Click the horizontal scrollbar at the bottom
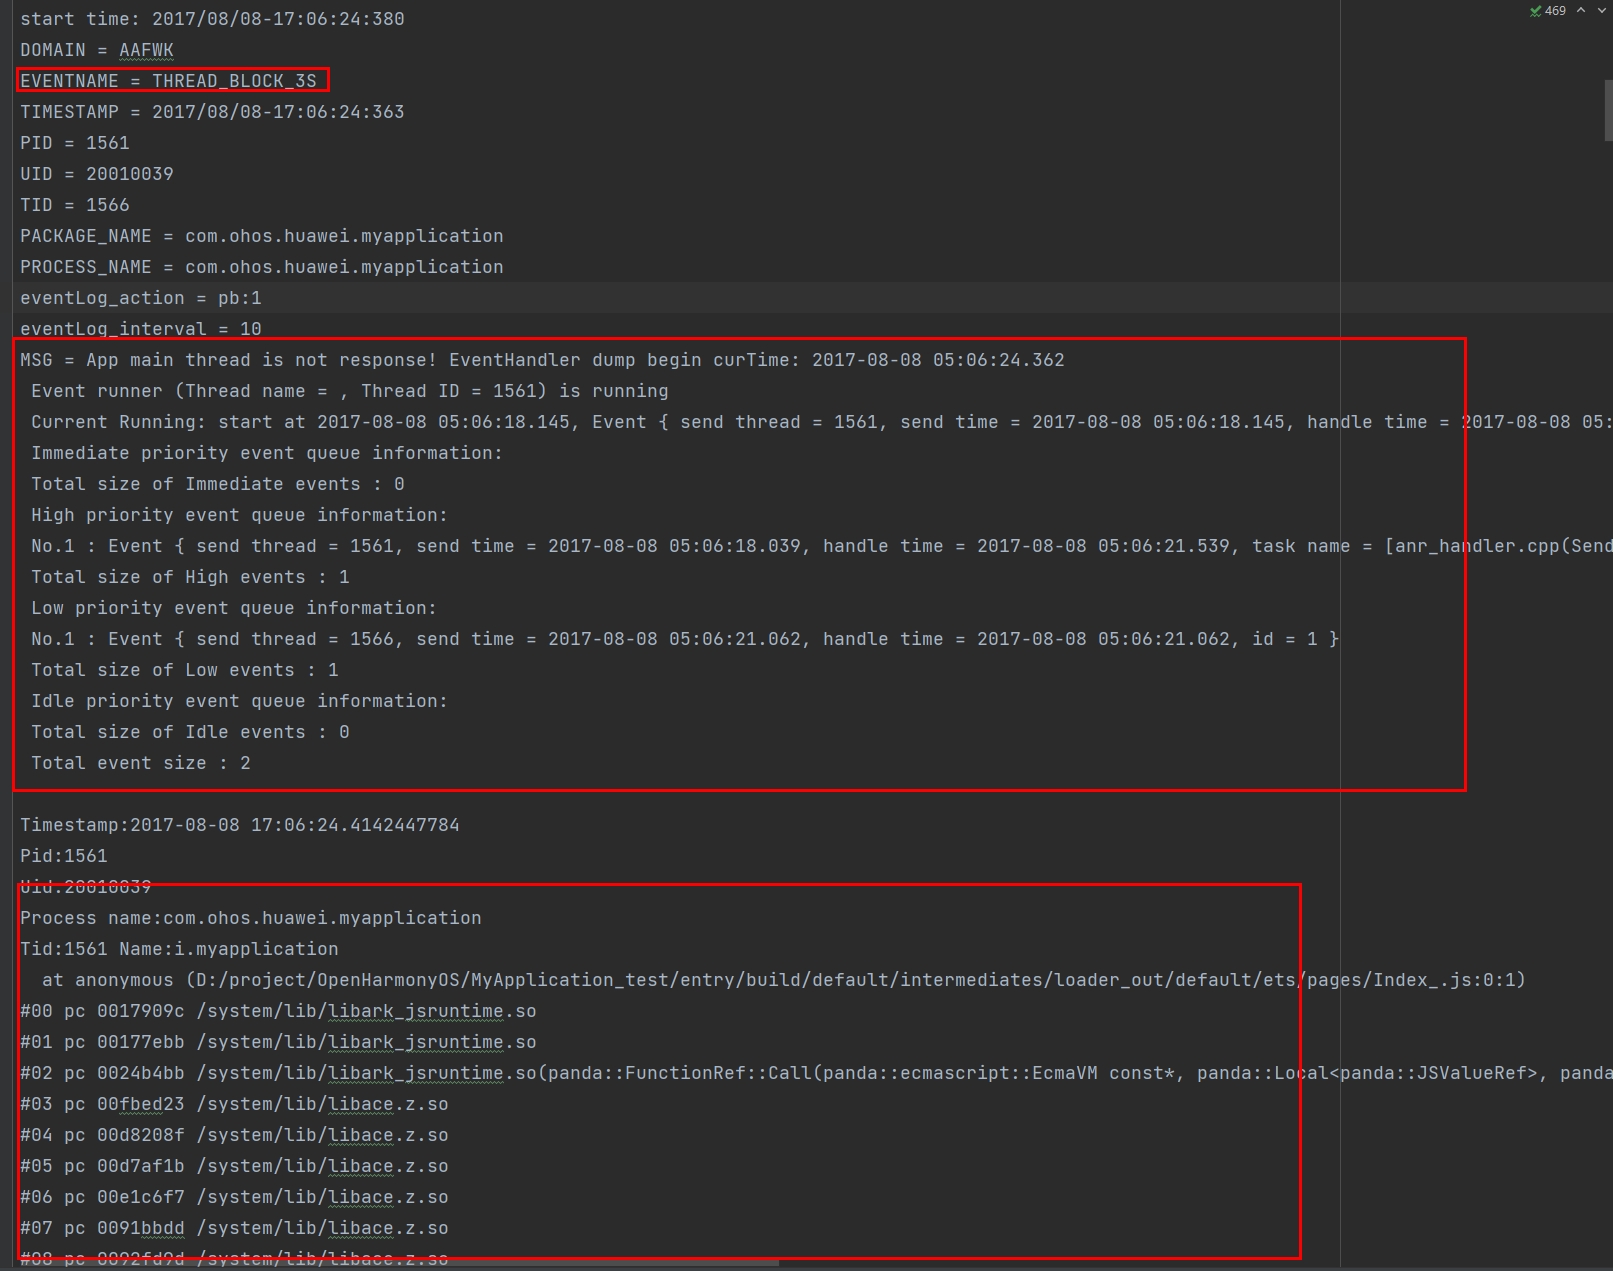The image size is (1613, 1271). click(400, 1263)
